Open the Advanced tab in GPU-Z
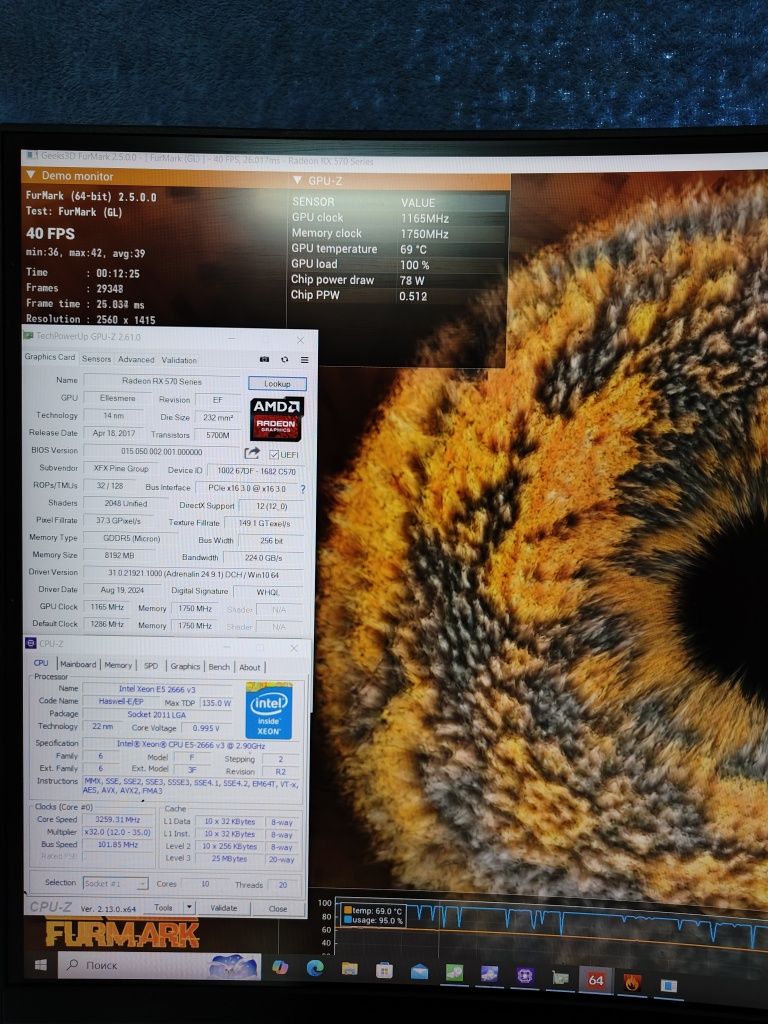 (x=136, y=360)
